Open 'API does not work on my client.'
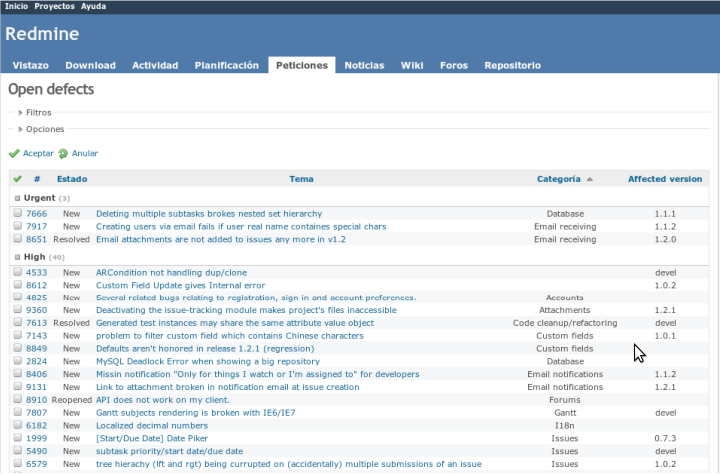Image resolution: width=720 pixels, height=475 pixels. click(163, 400)
